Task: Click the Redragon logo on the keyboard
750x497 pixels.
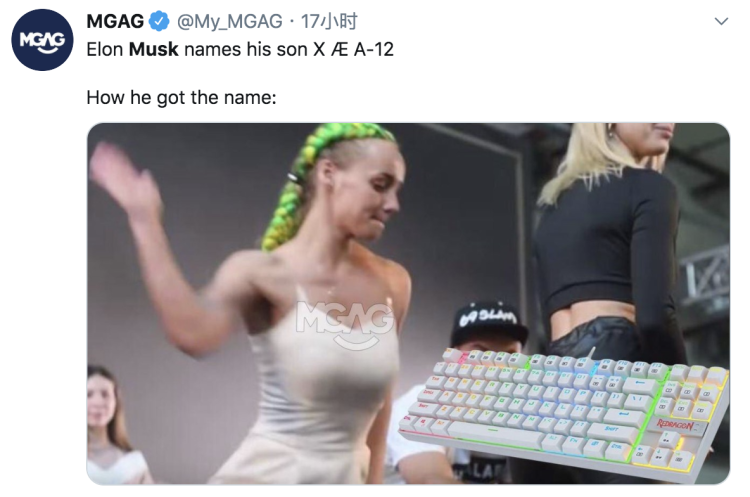Action: [x=675, y=424]
